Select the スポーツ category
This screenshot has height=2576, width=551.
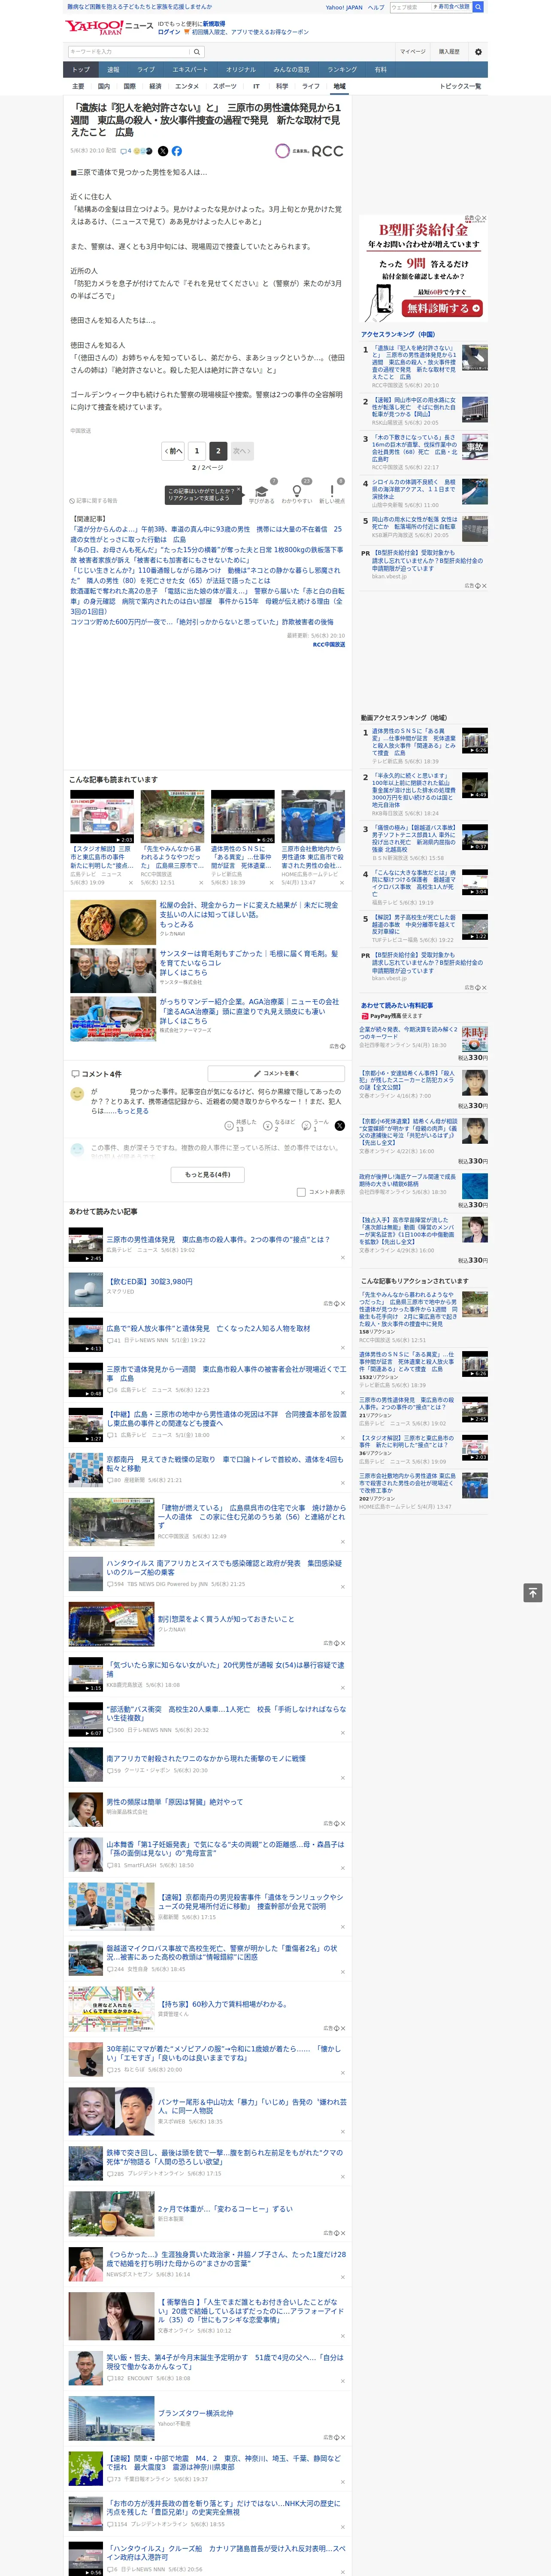[x=225, y=86]
